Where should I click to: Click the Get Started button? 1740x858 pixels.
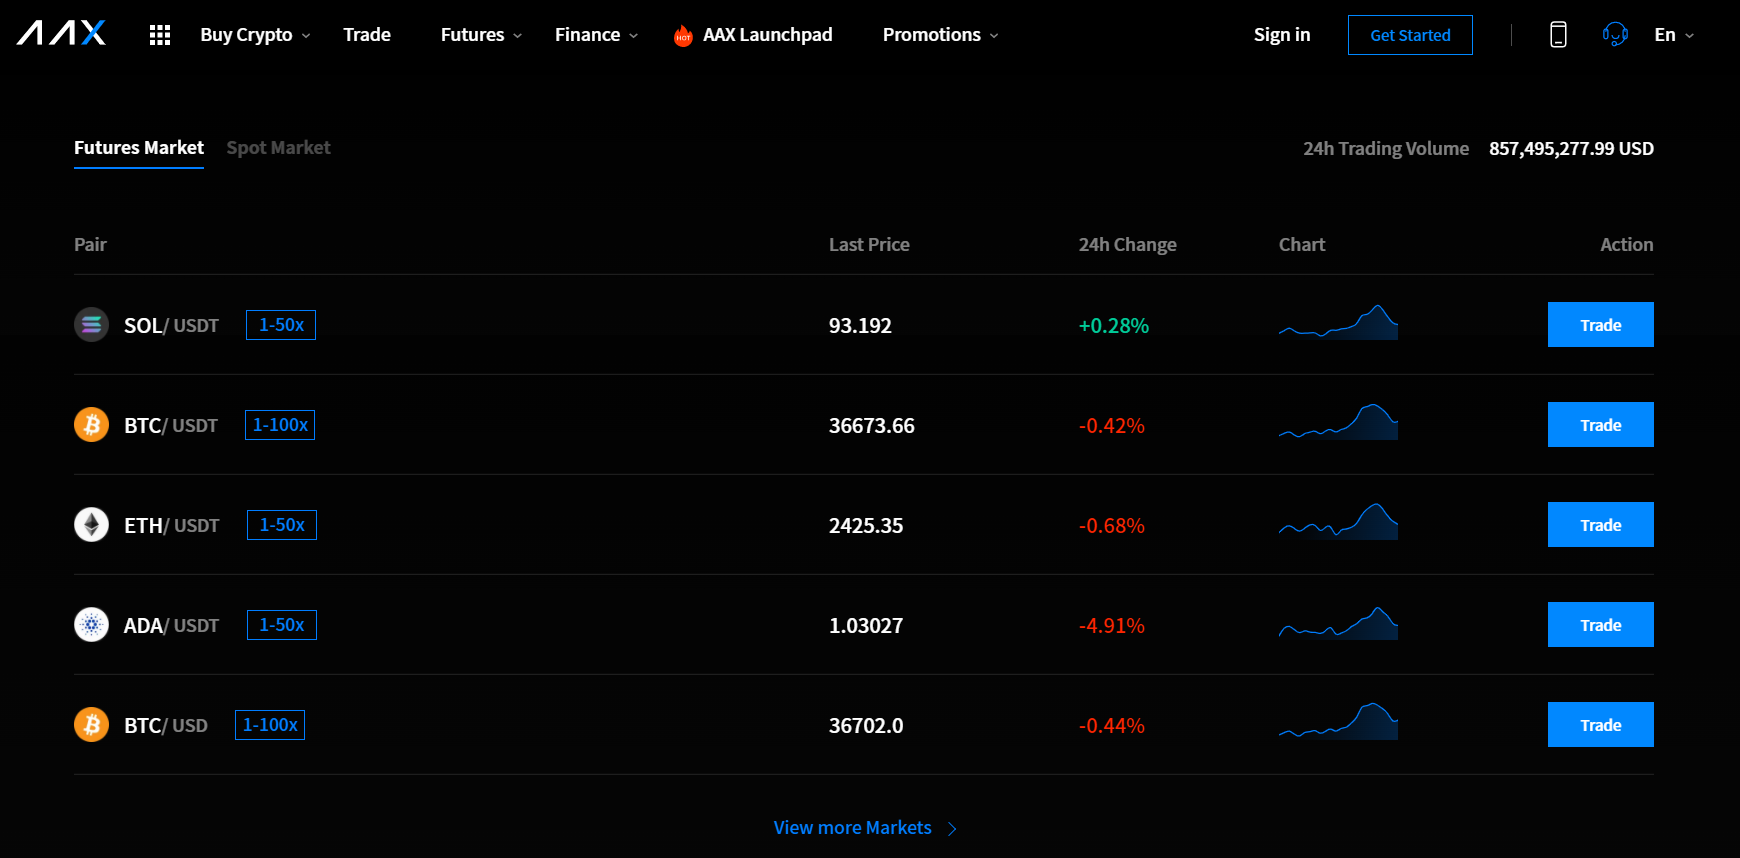coord(1410,35)
